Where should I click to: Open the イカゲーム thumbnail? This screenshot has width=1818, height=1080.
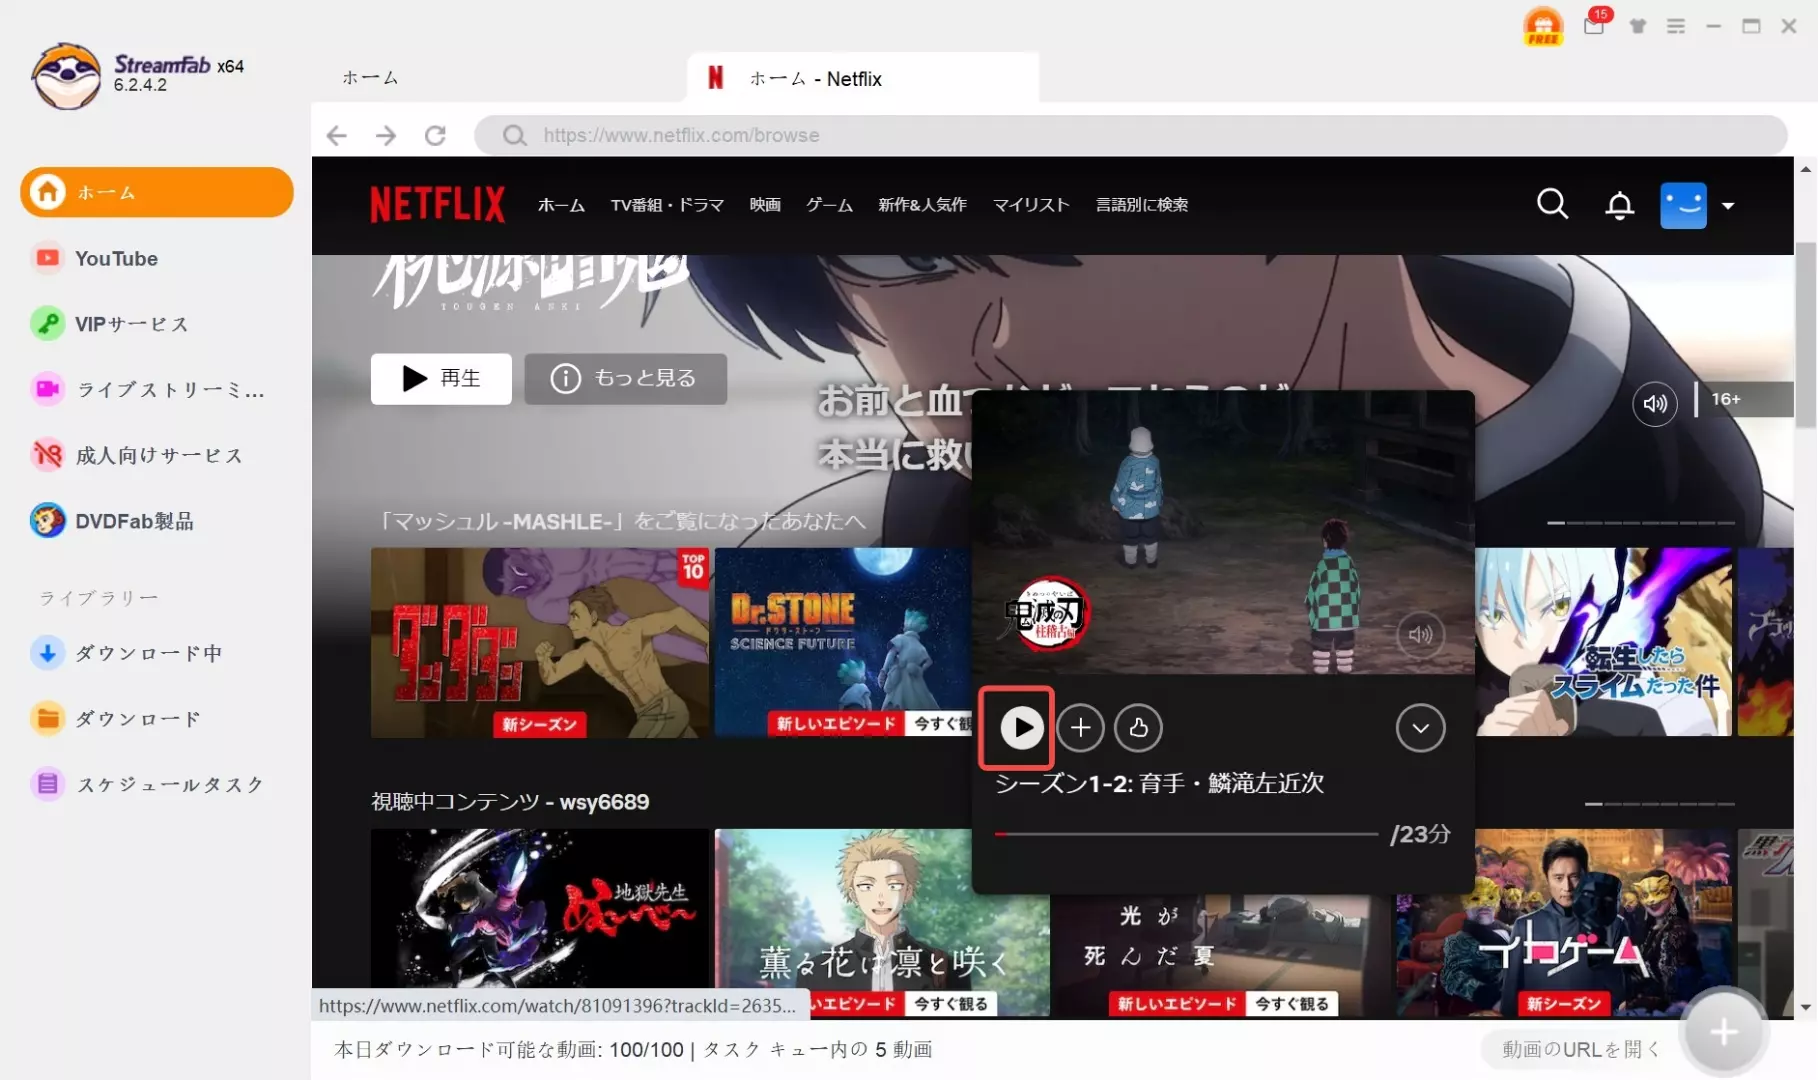(x=1564, y=922)
